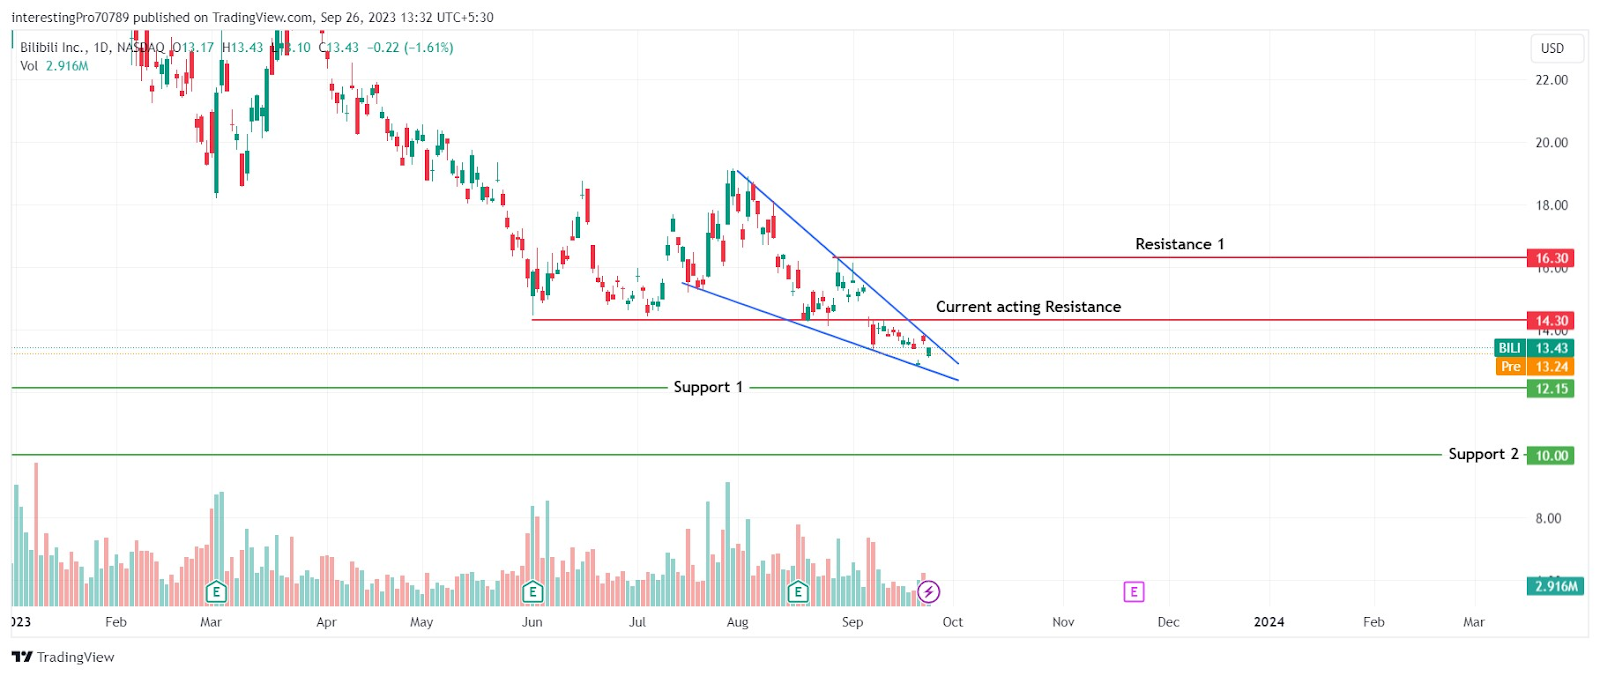Click the 14.30 resistance price label
Screen dimensions: 1600x676
pyautogui.click(x=1551, y=321)
